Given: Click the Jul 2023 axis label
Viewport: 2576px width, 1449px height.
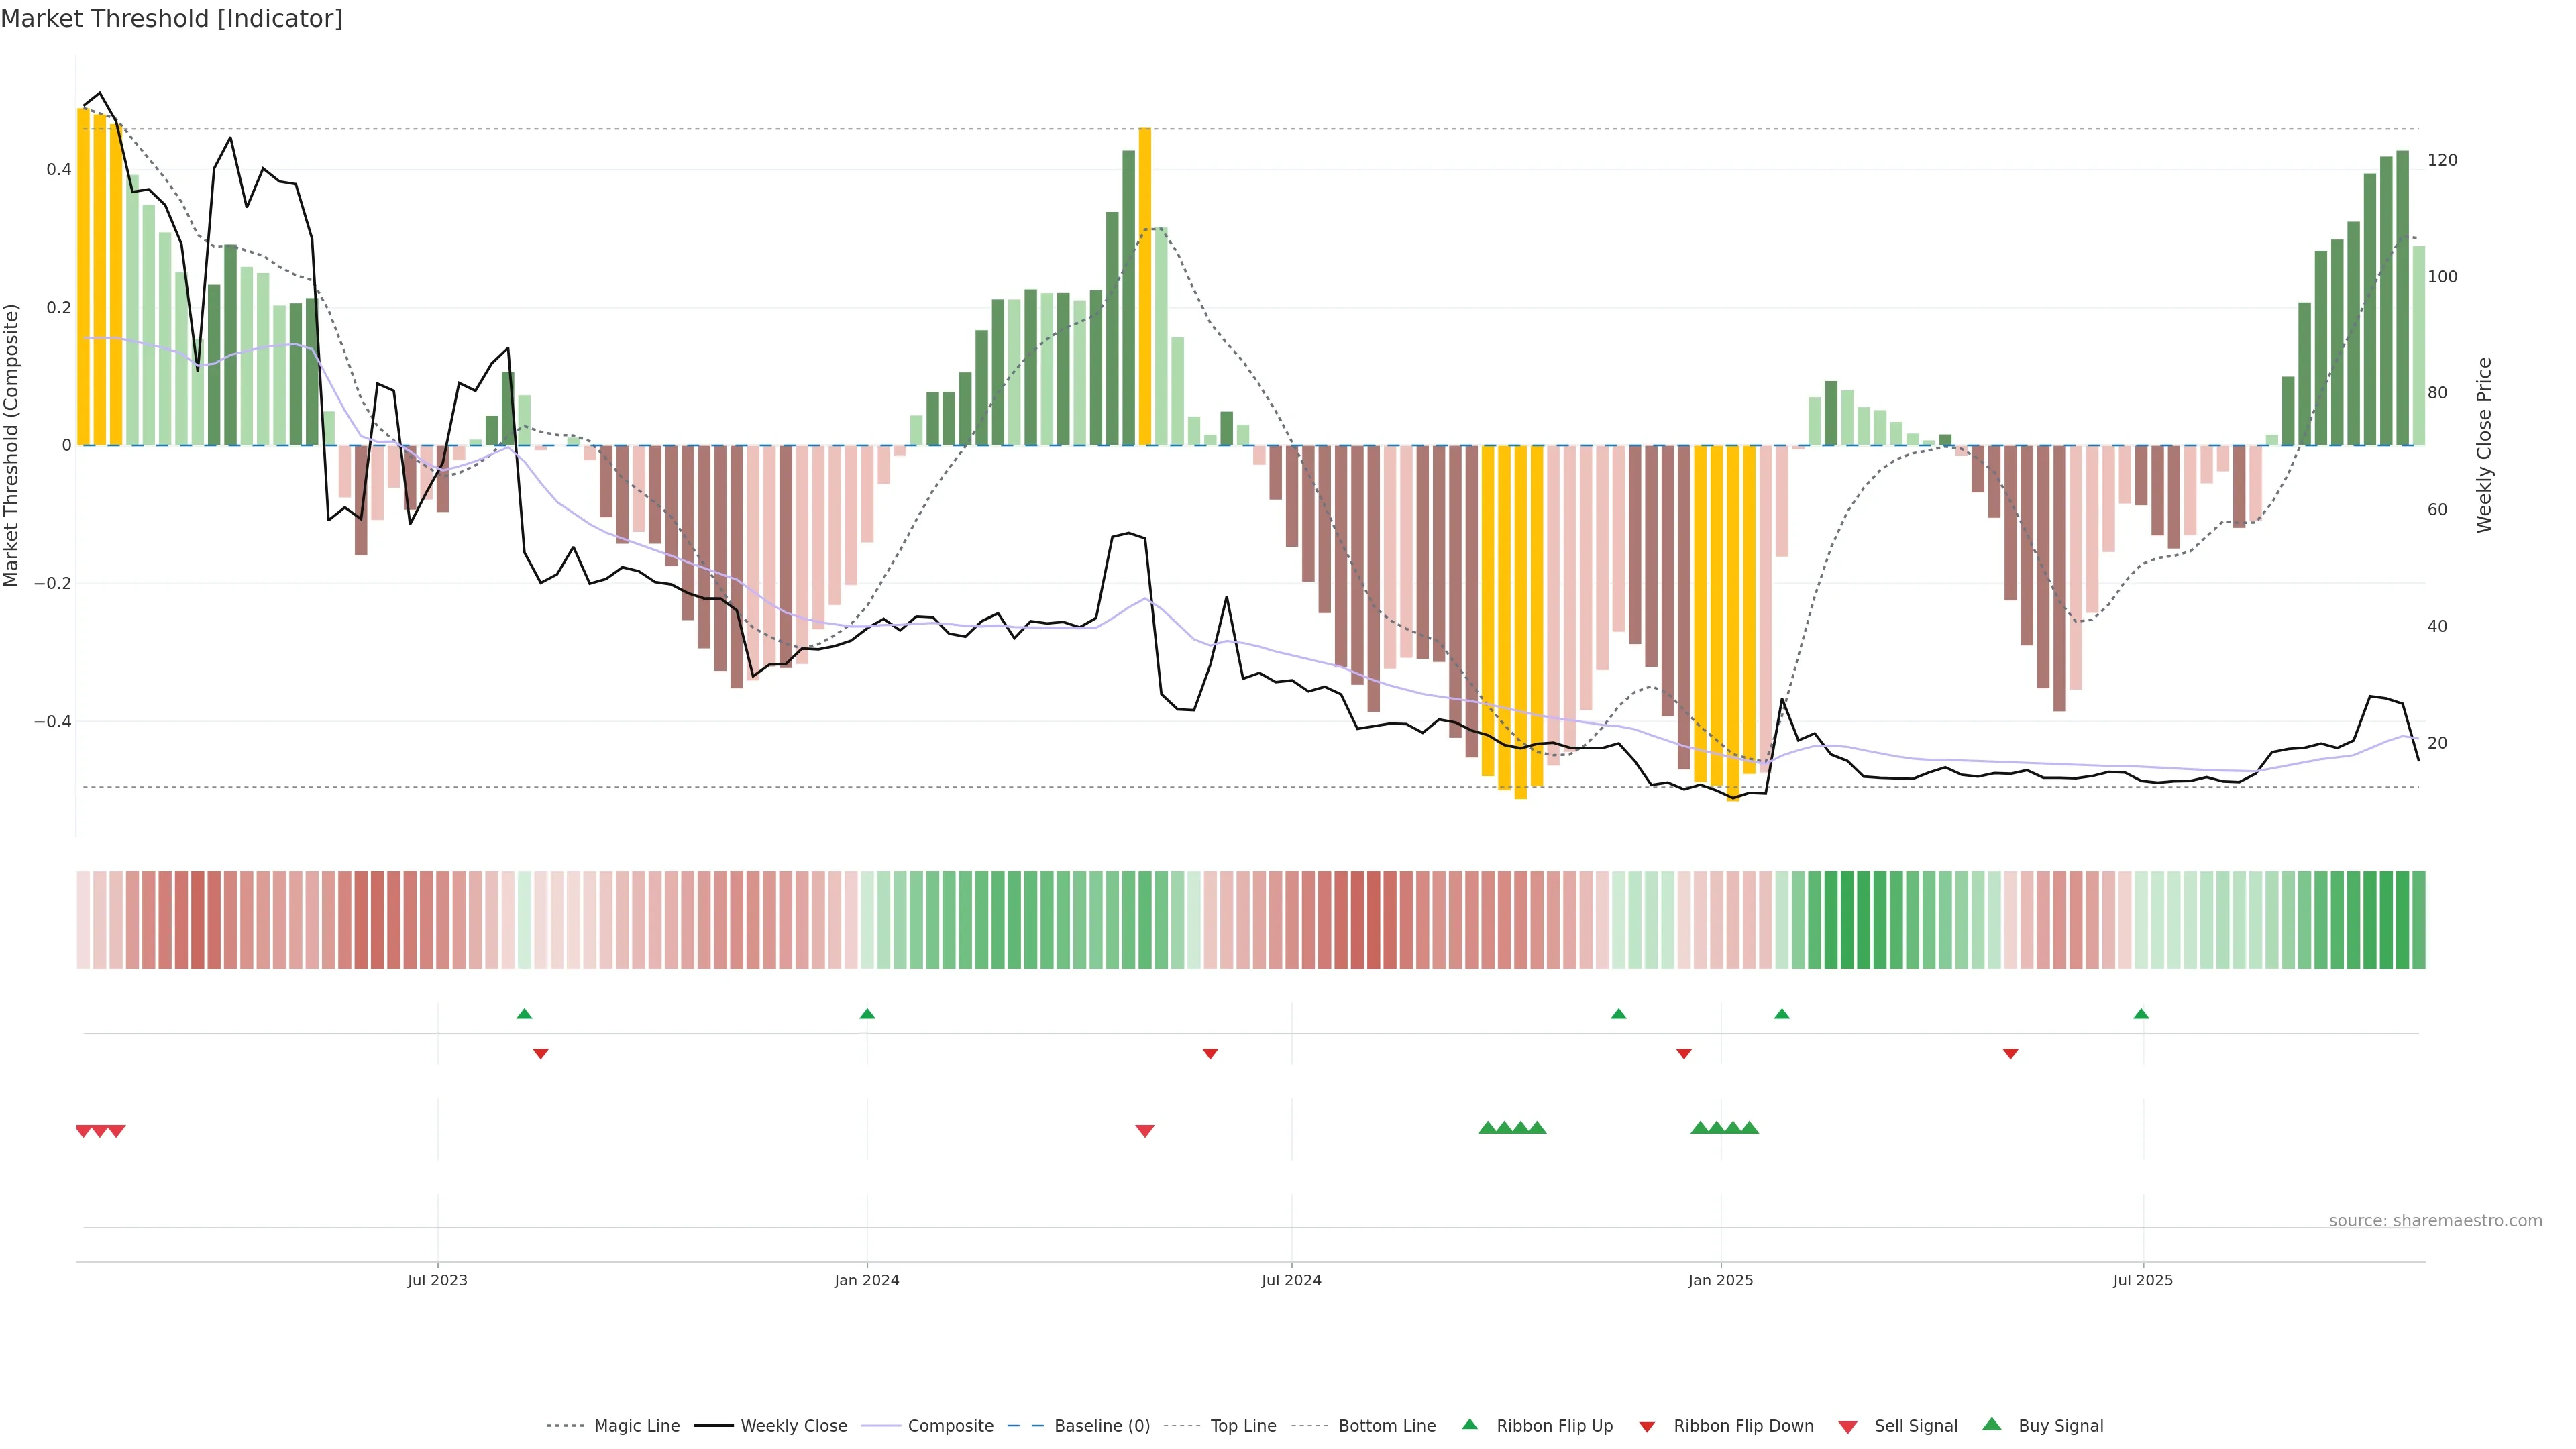Looking at the screenshot, I should (437, 1280).
